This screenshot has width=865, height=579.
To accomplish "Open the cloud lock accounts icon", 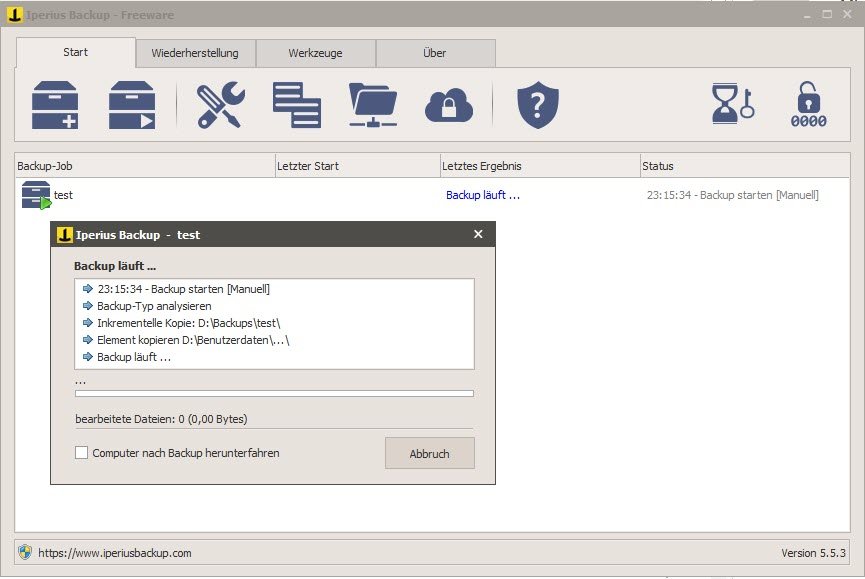I will 449,105.
